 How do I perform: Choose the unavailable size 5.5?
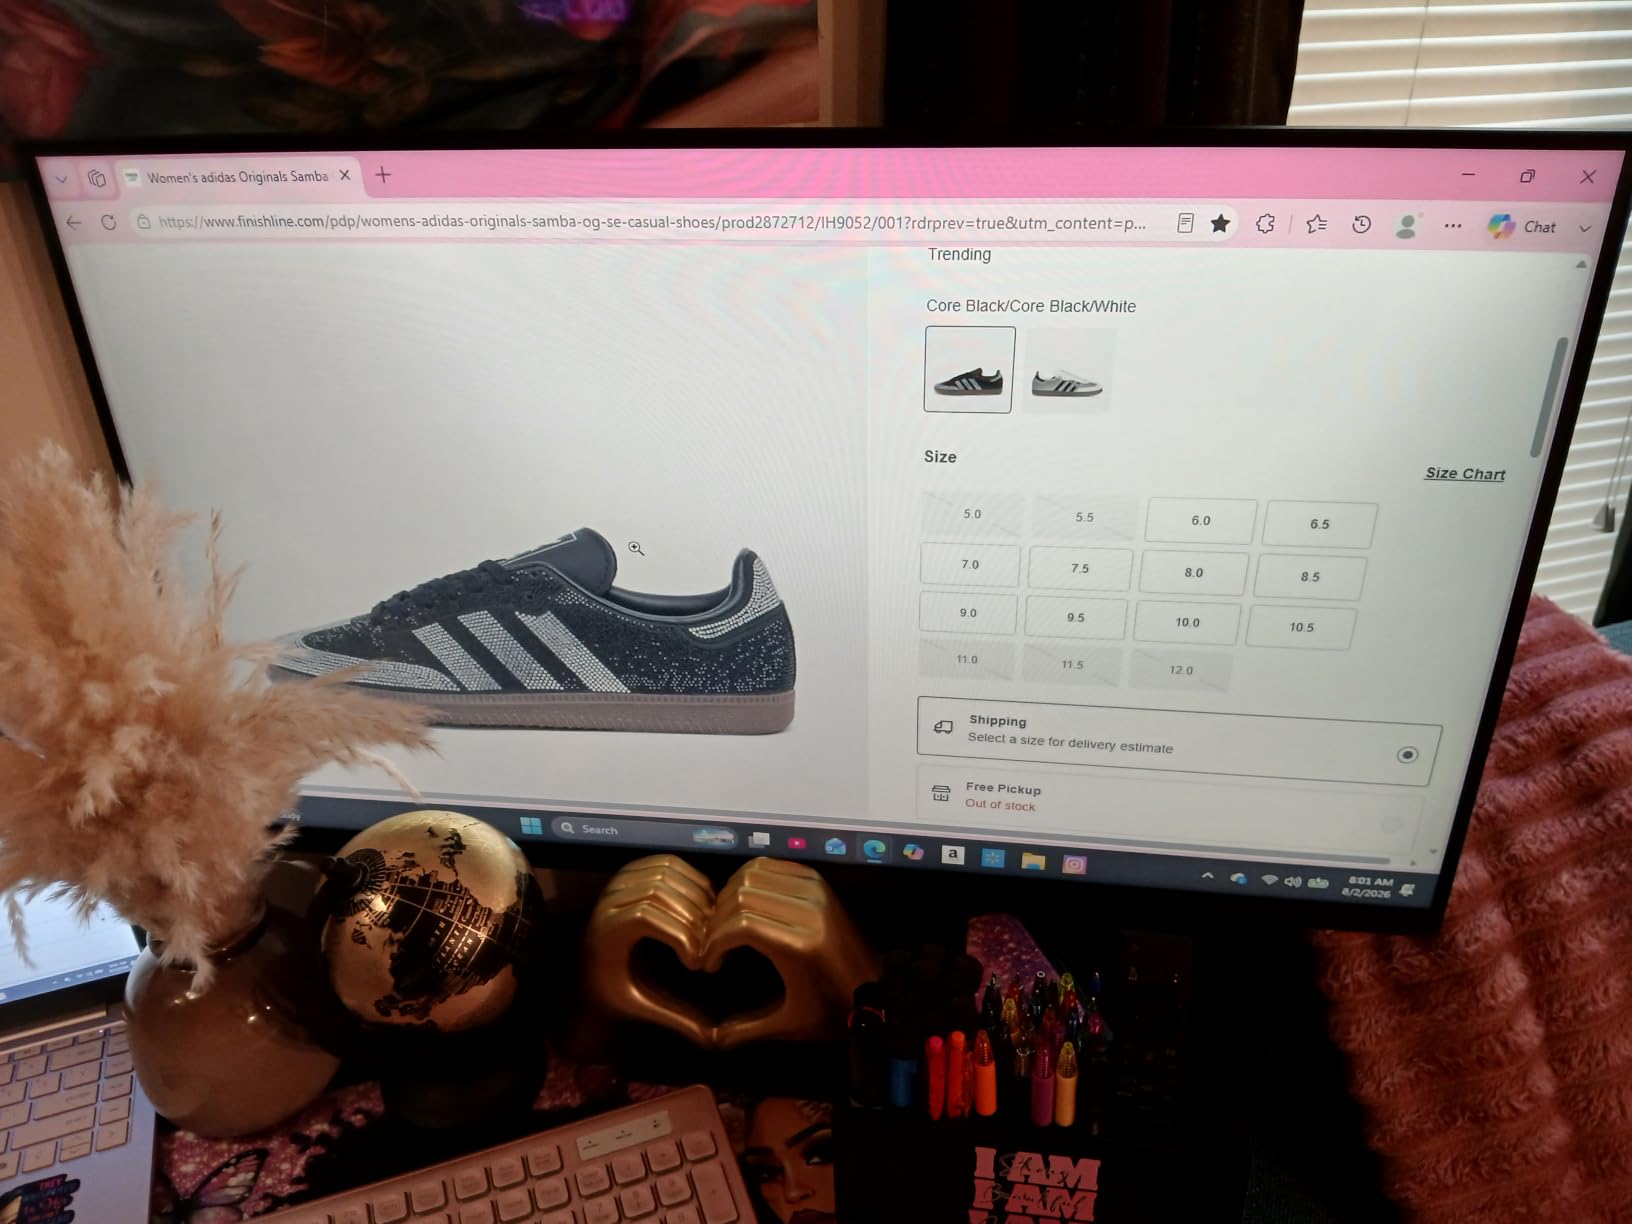pos(1085,517)
